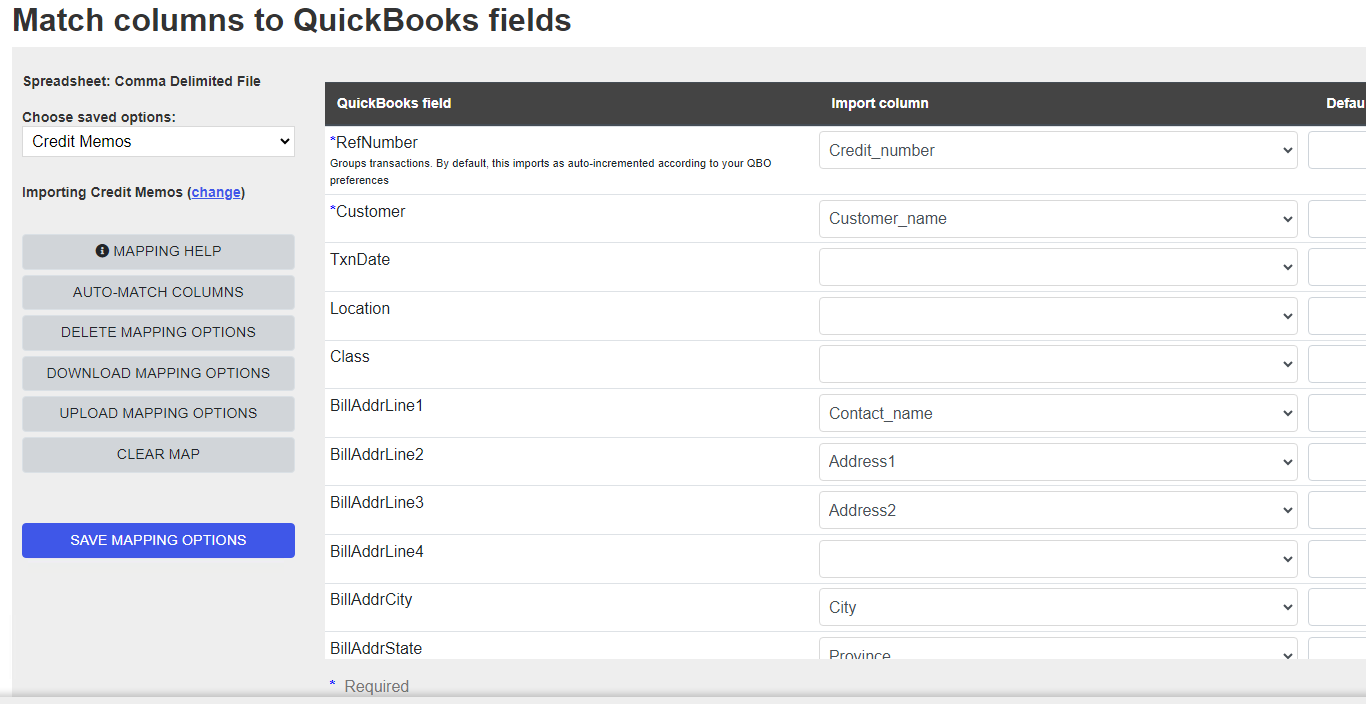This screenshot has width=1366, height=704.
Task: Click the BillAddrLine1 default value field
Action: click(1337, 413)
